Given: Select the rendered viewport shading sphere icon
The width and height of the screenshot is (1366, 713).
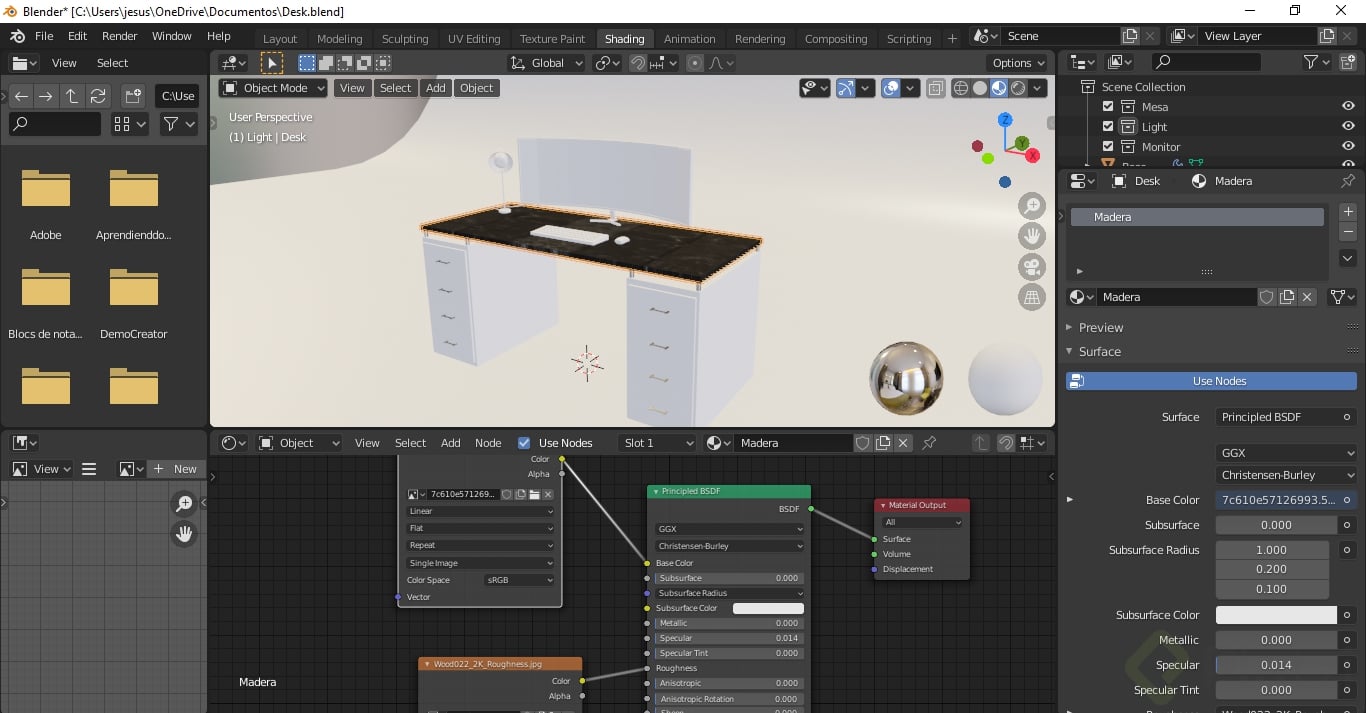Looking at the screenshot, I should [x=1018, y=87].
